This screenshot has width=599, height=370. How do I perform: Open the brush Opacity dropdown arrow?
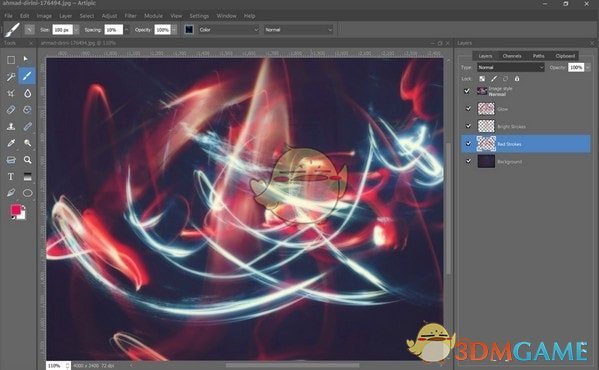point(174,29)
